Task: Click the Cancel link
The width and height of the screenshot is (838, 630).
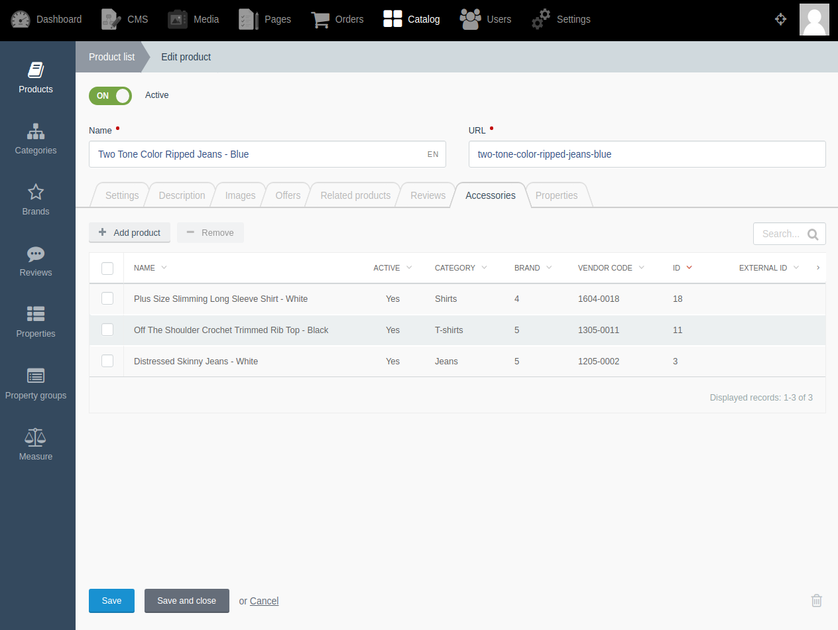Action: [x=264, y=601]
